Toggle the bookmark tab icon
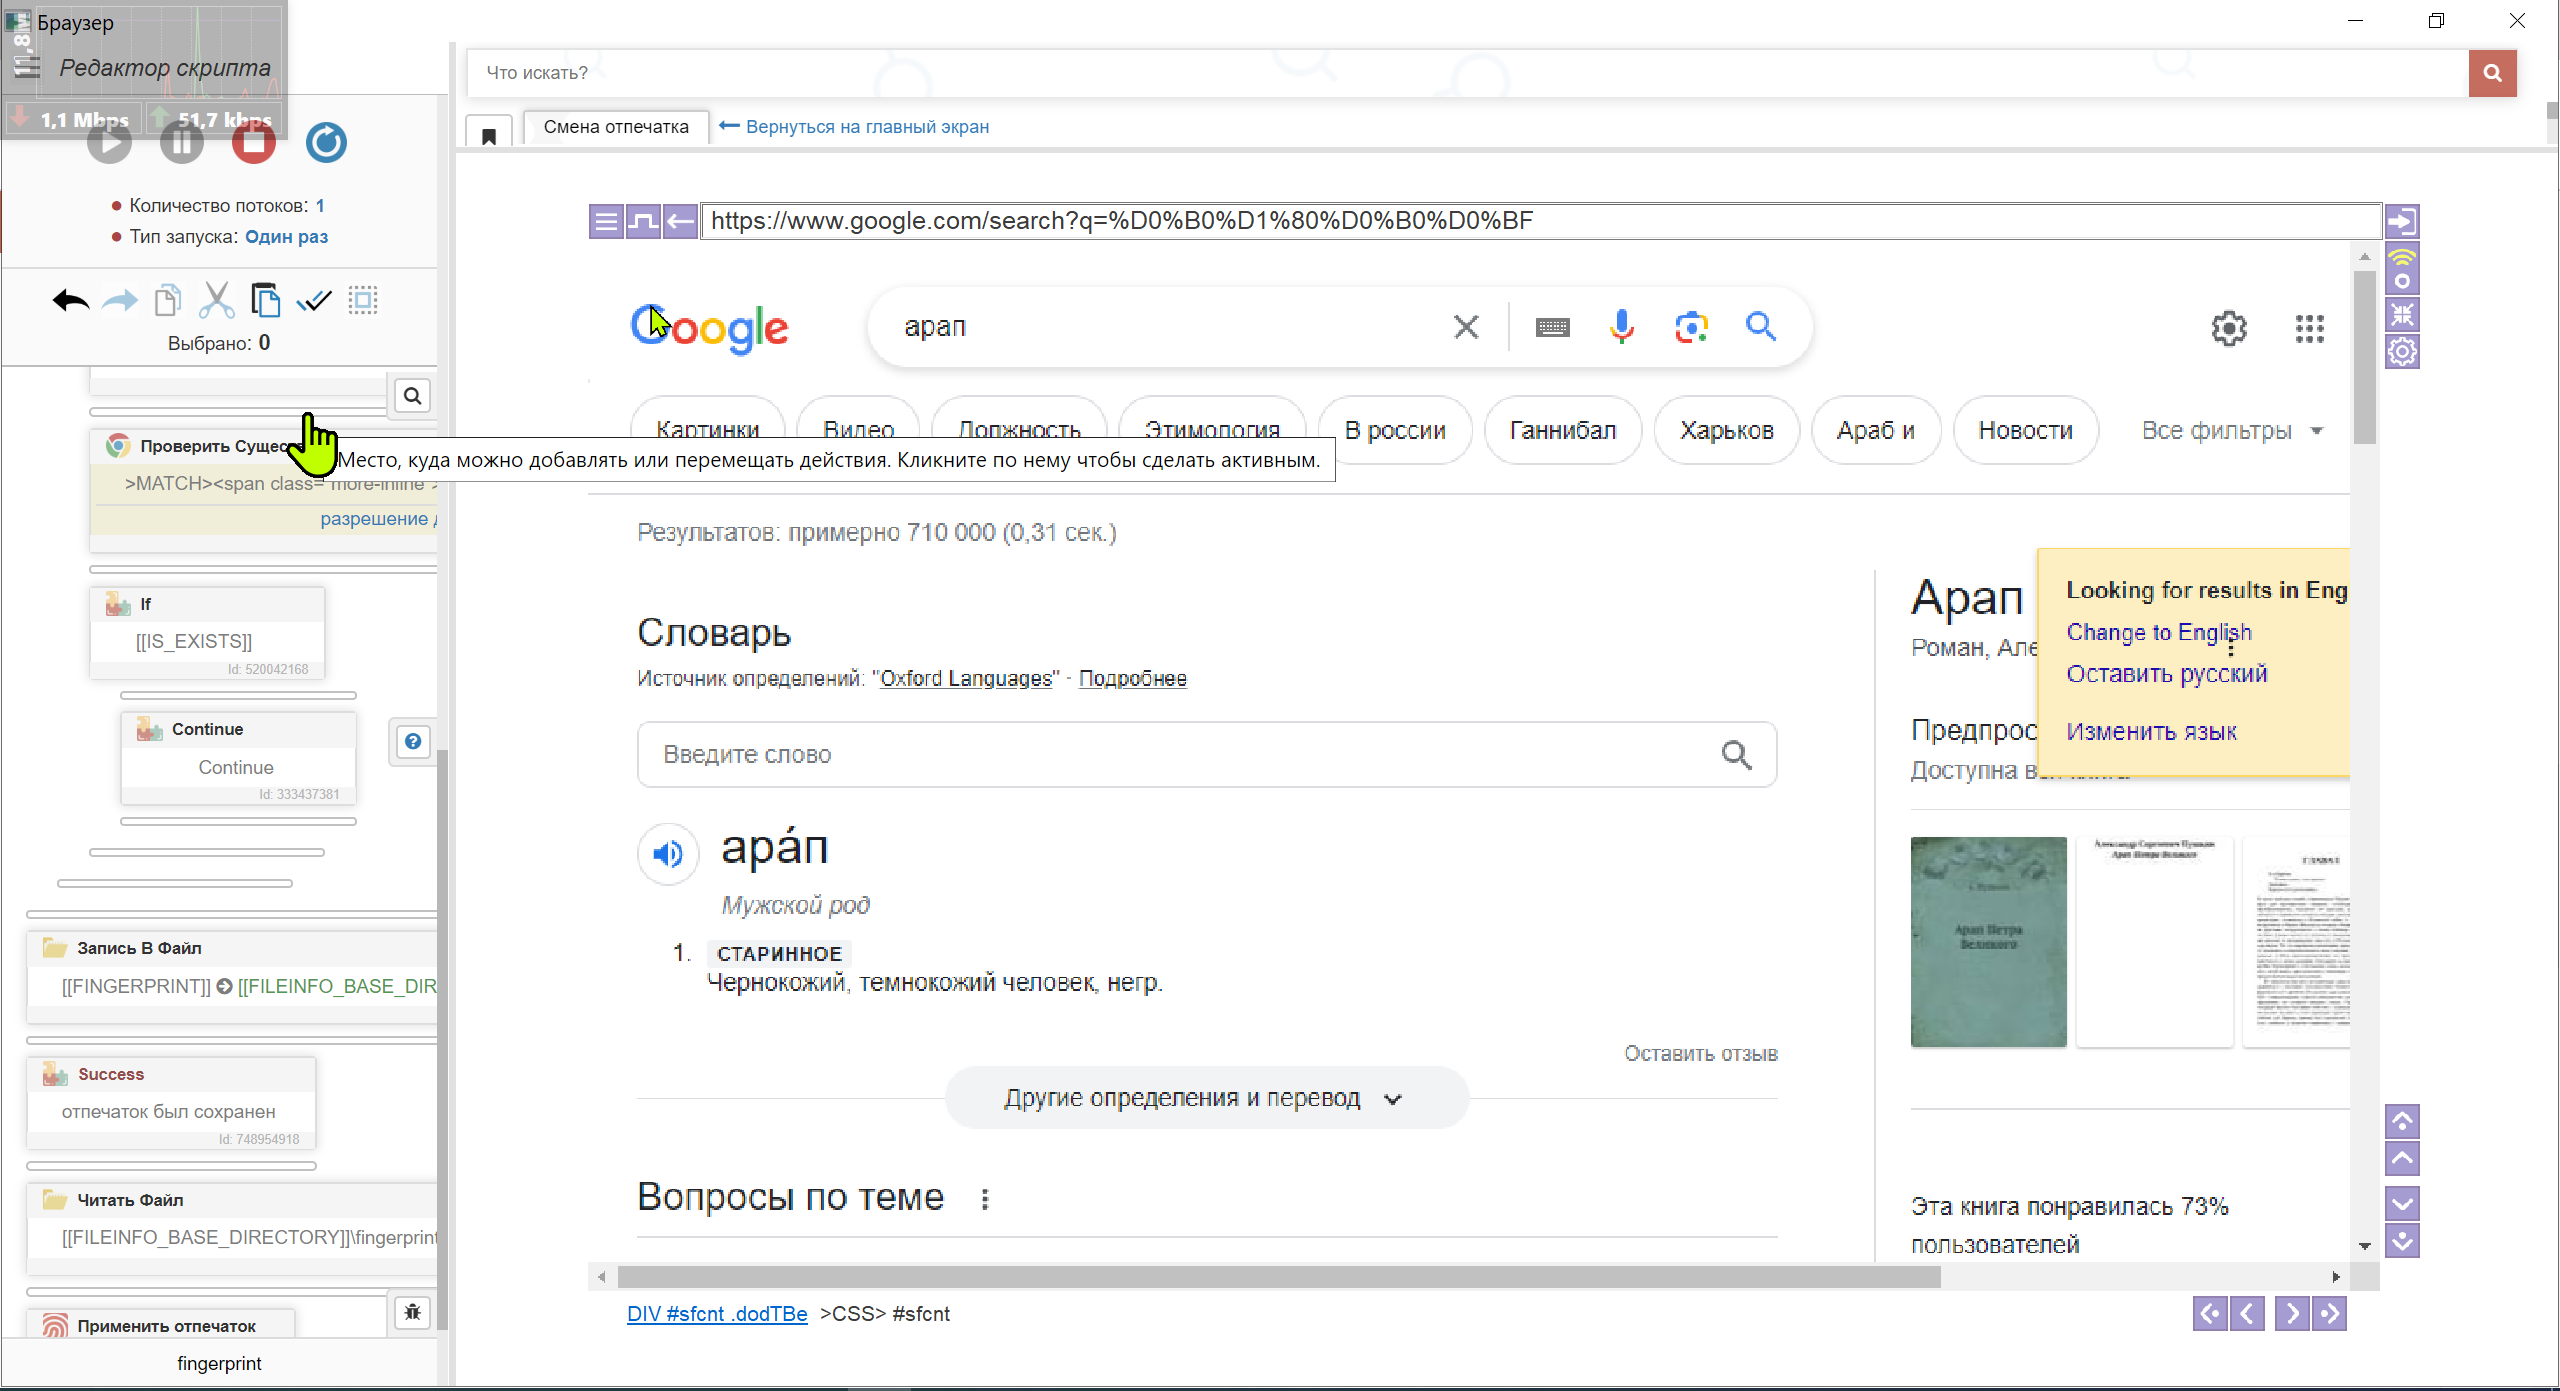The width and height of the screenshot is (2560, 1391). (x=489, y=134)
